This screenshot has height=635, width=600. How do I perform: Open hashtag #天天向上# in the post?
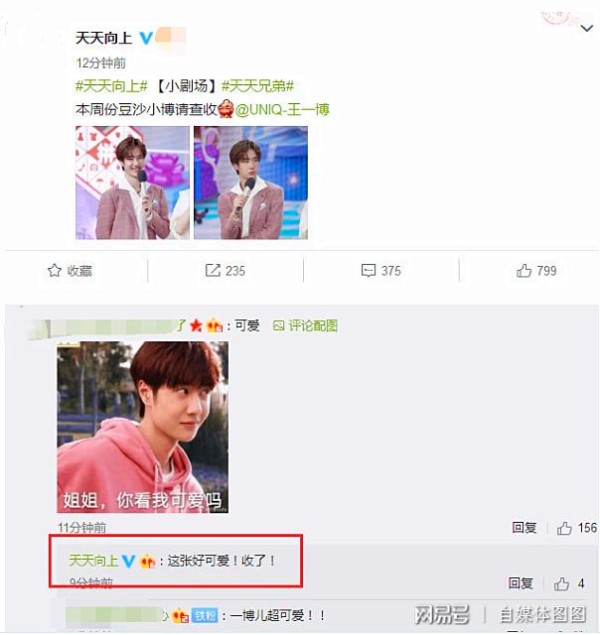[111, 86]
